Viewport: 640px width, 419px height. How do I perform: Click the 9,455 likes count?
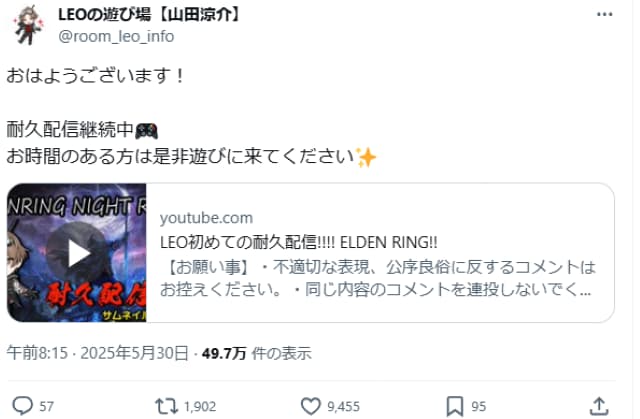point(343,406)
